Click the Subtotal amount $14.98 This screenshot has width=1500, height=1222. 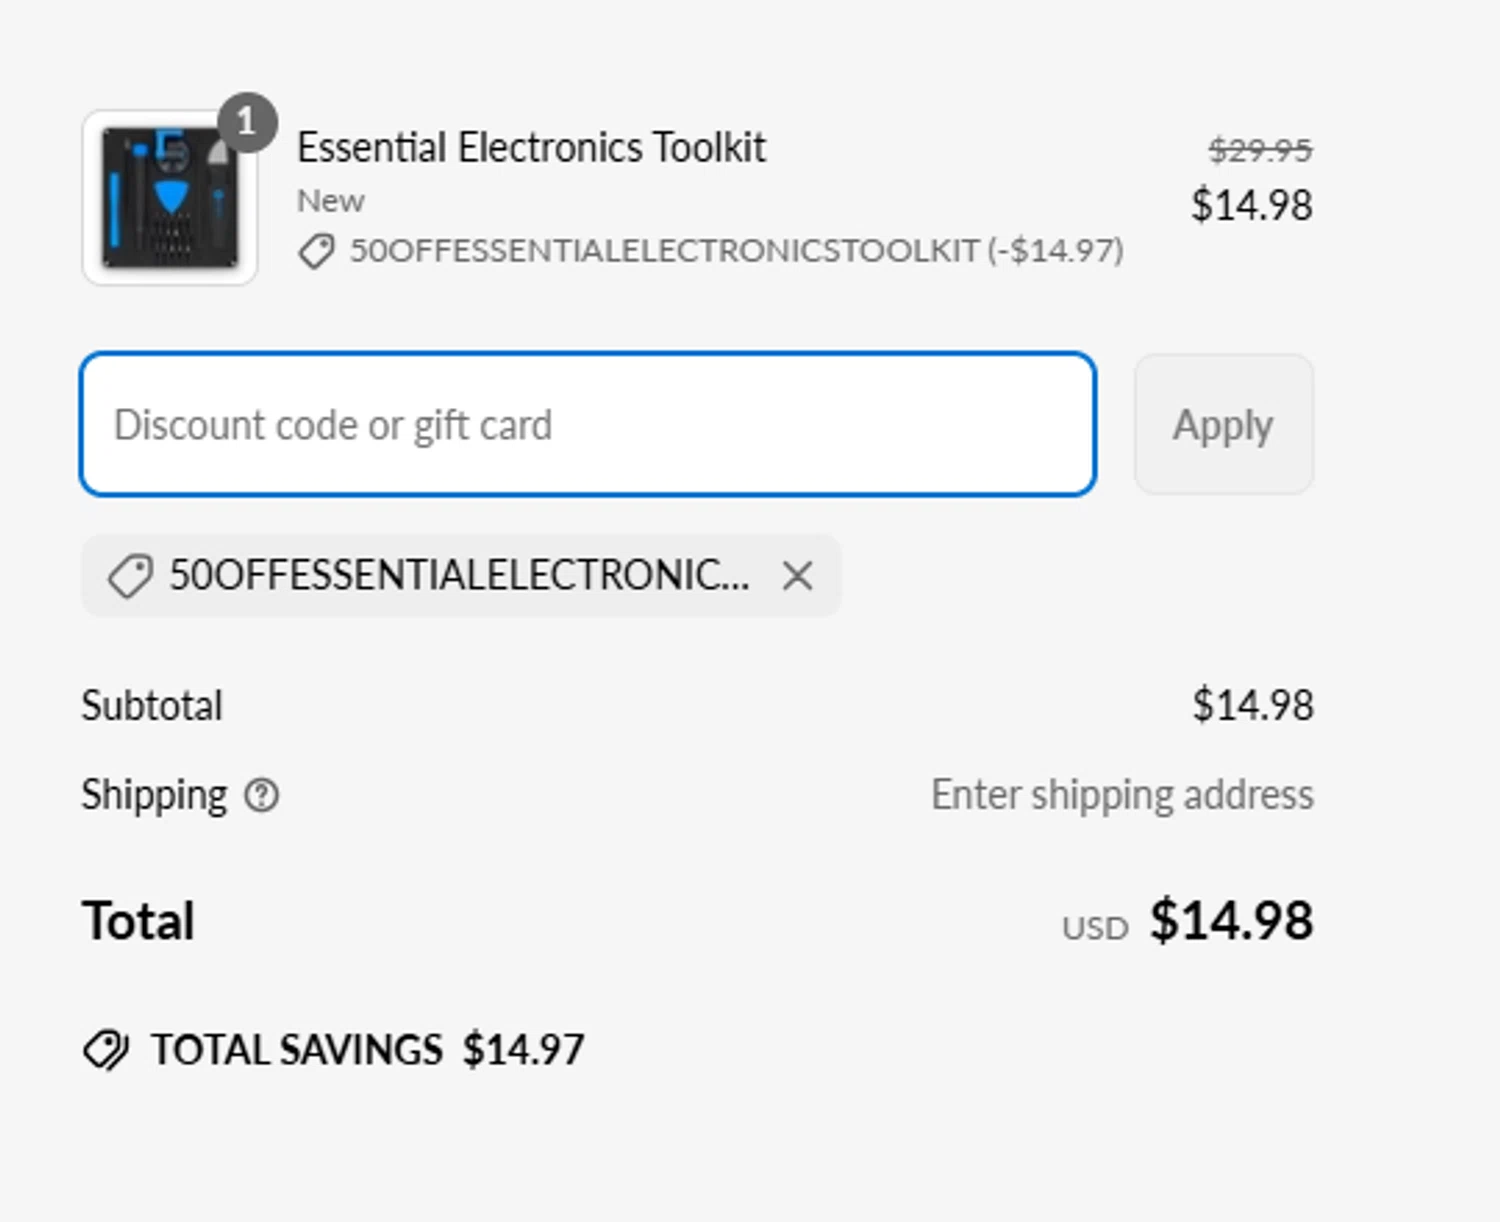tap(1252, 706)
